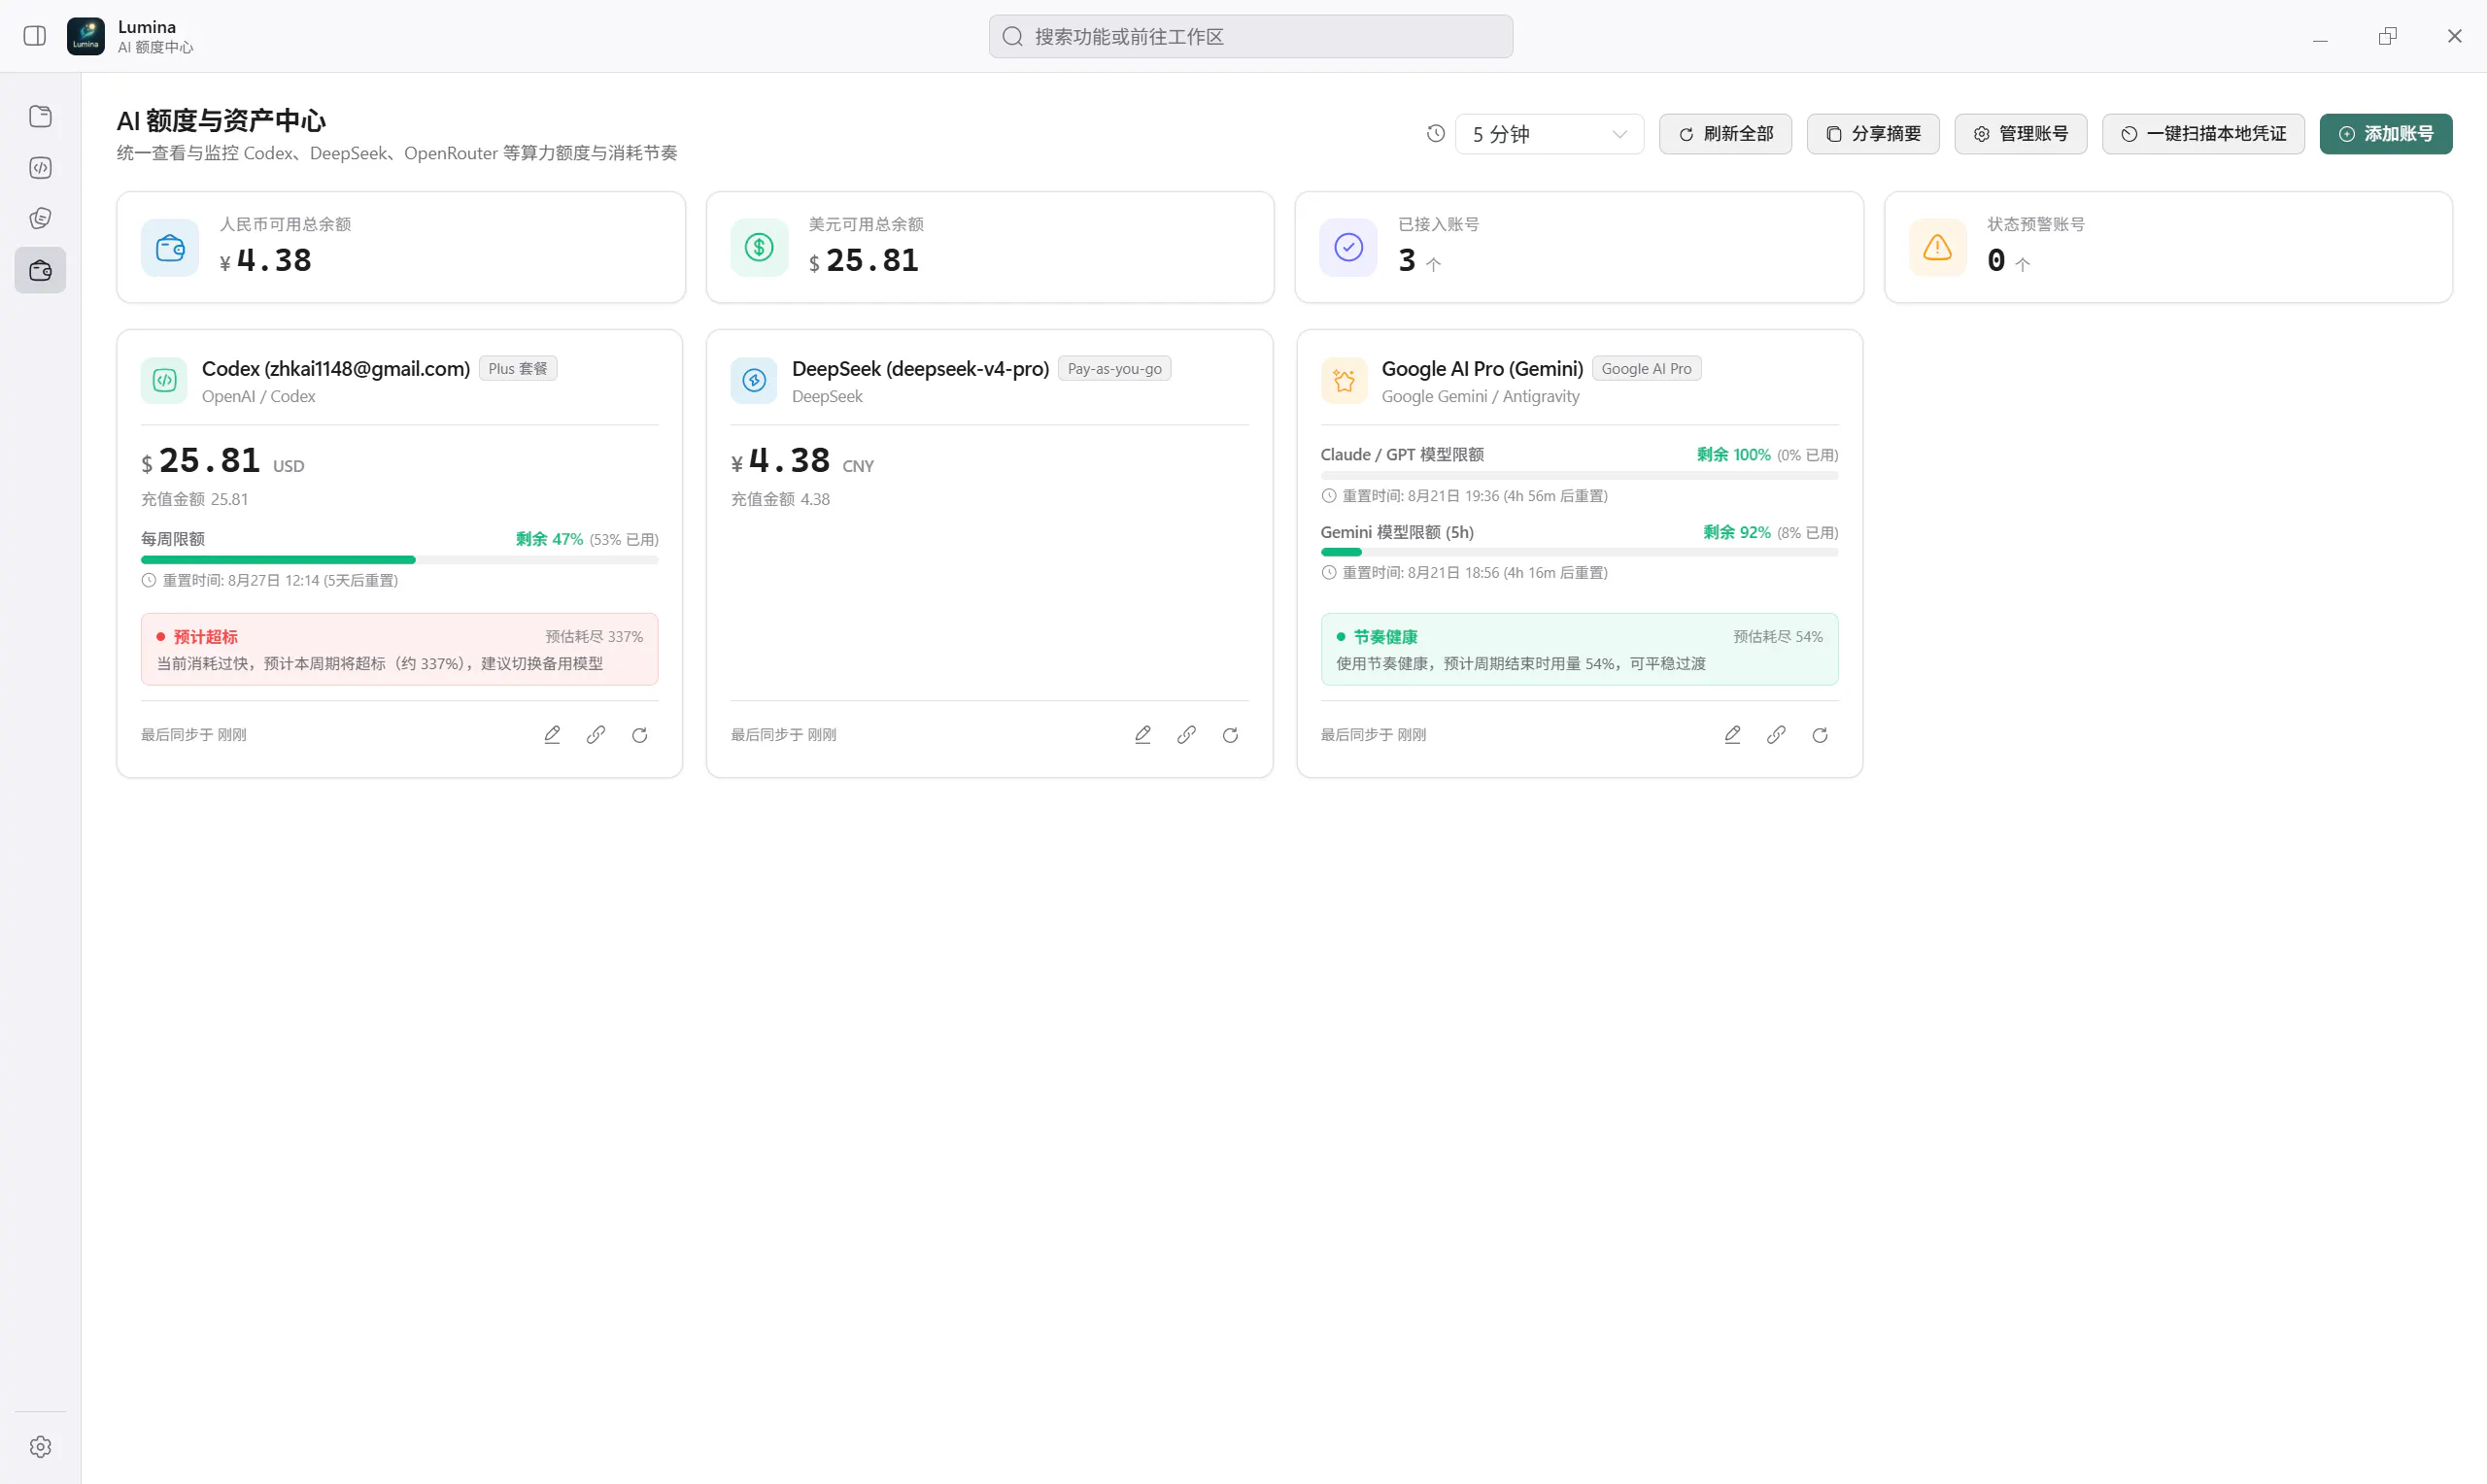Click the Pay-as-you-go badge

click(1114, 369)
